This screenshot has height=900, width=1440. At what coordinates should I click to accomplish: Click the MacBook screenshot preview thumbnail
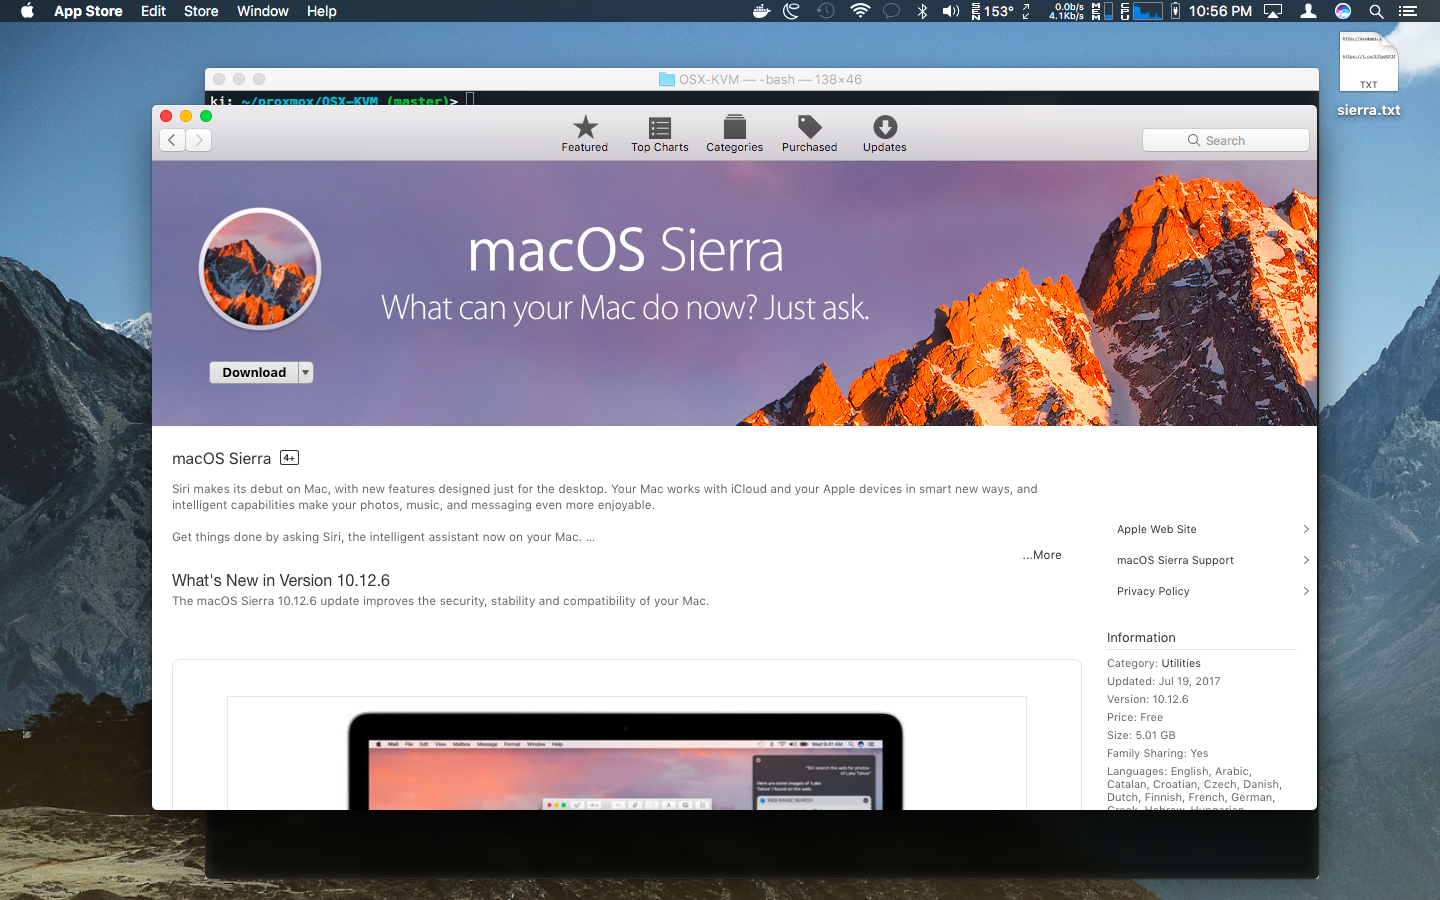pos(626,753)
